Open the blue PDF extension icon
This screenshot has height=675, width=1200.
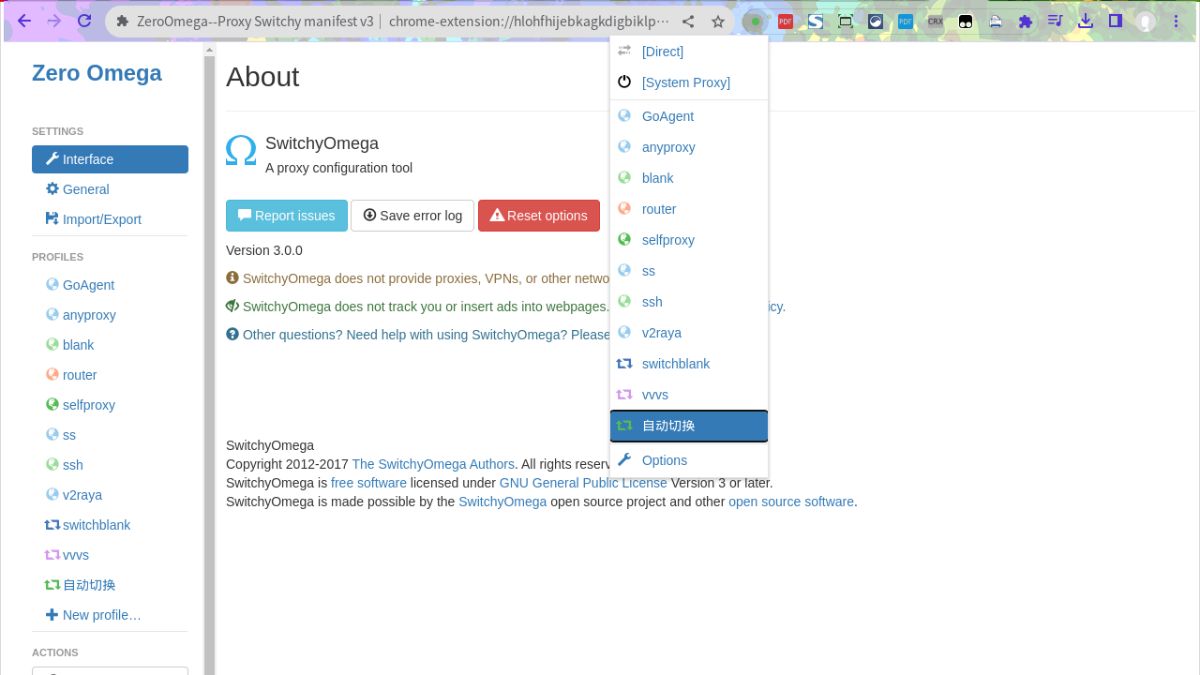point(905,21)
